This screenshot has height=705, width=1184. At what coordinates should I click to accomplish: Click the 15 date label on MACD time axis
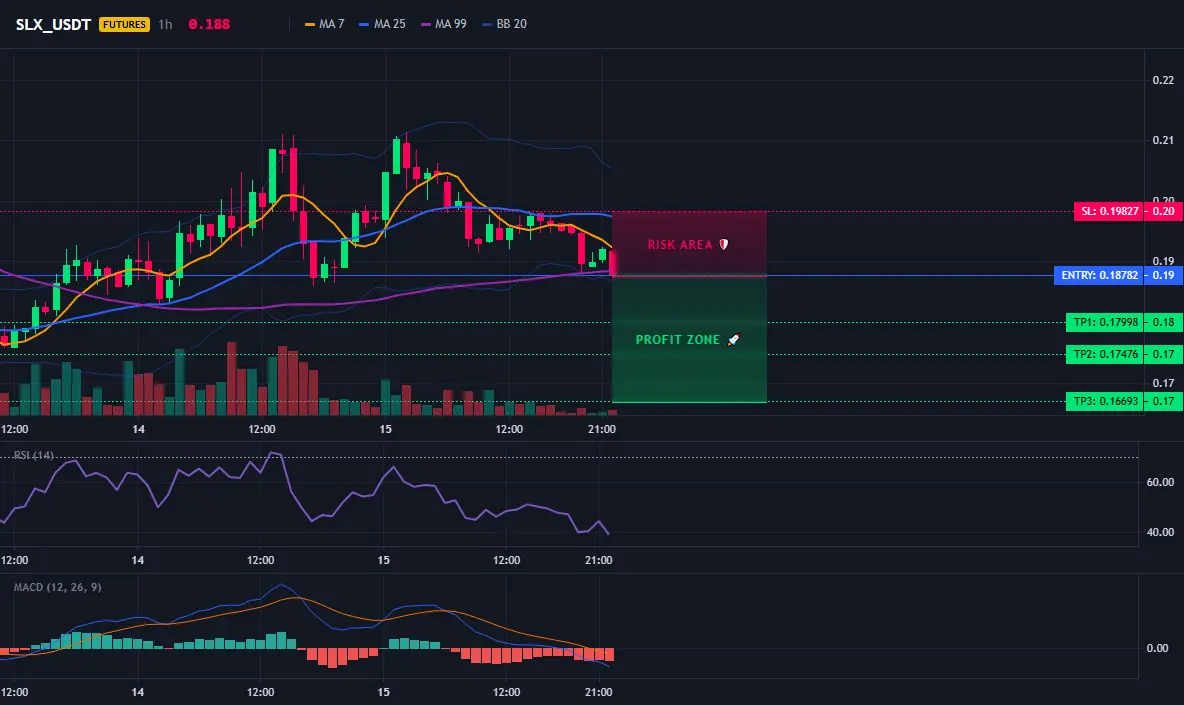(x=384, y=692)
